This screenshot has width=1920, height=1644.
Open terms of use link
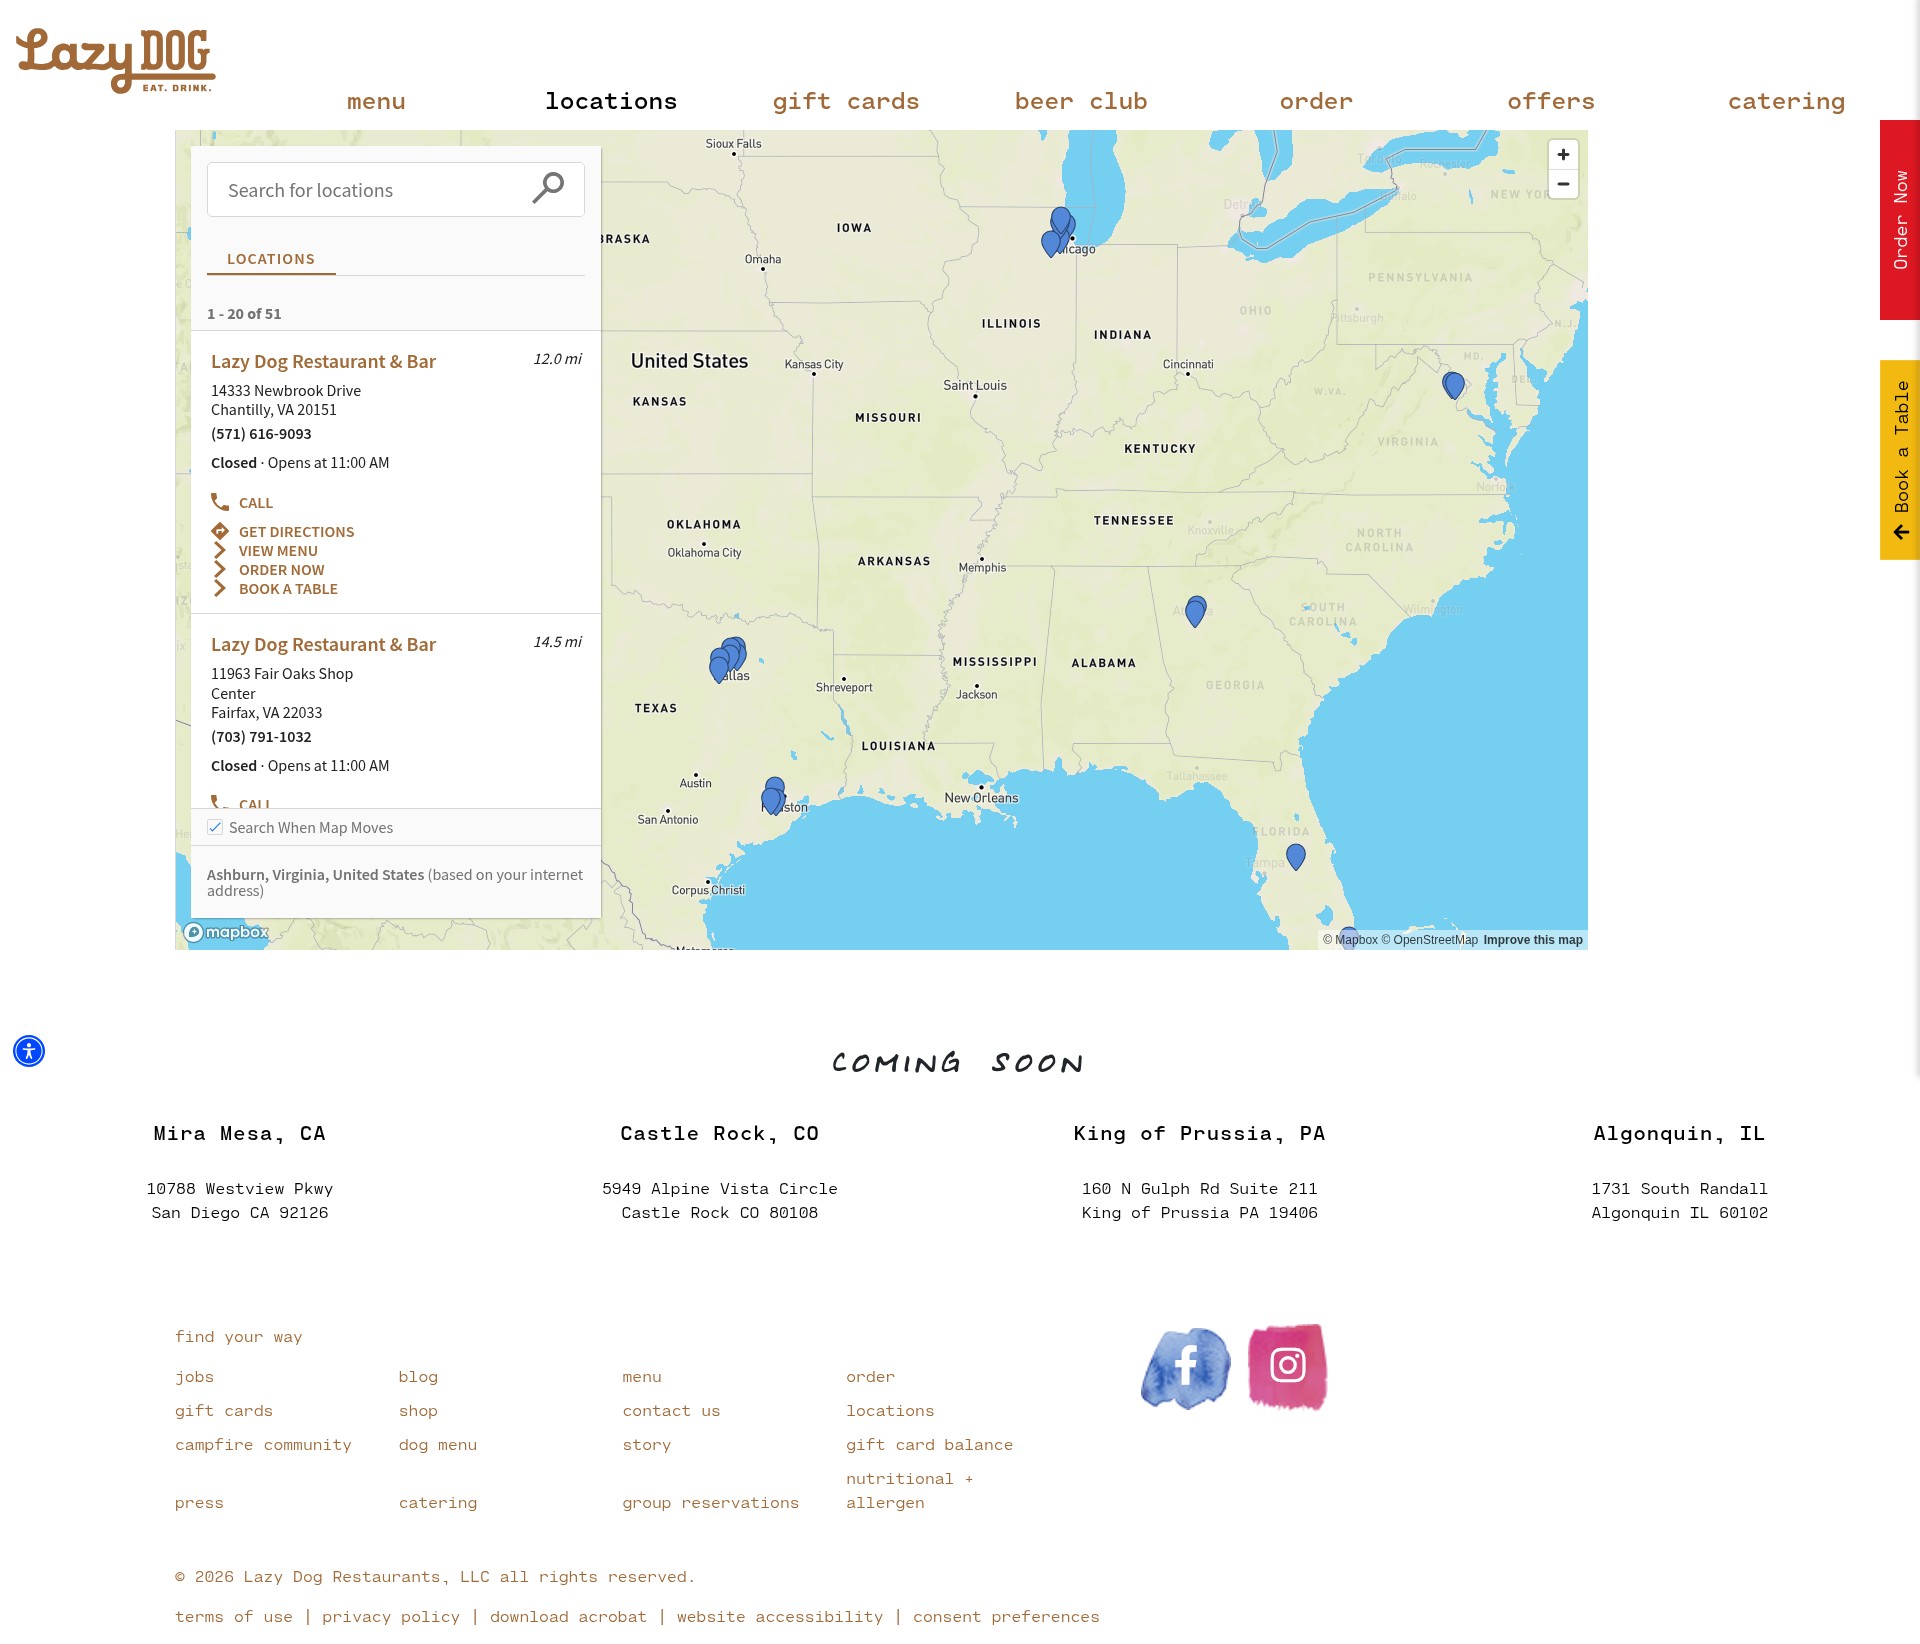234,1617
